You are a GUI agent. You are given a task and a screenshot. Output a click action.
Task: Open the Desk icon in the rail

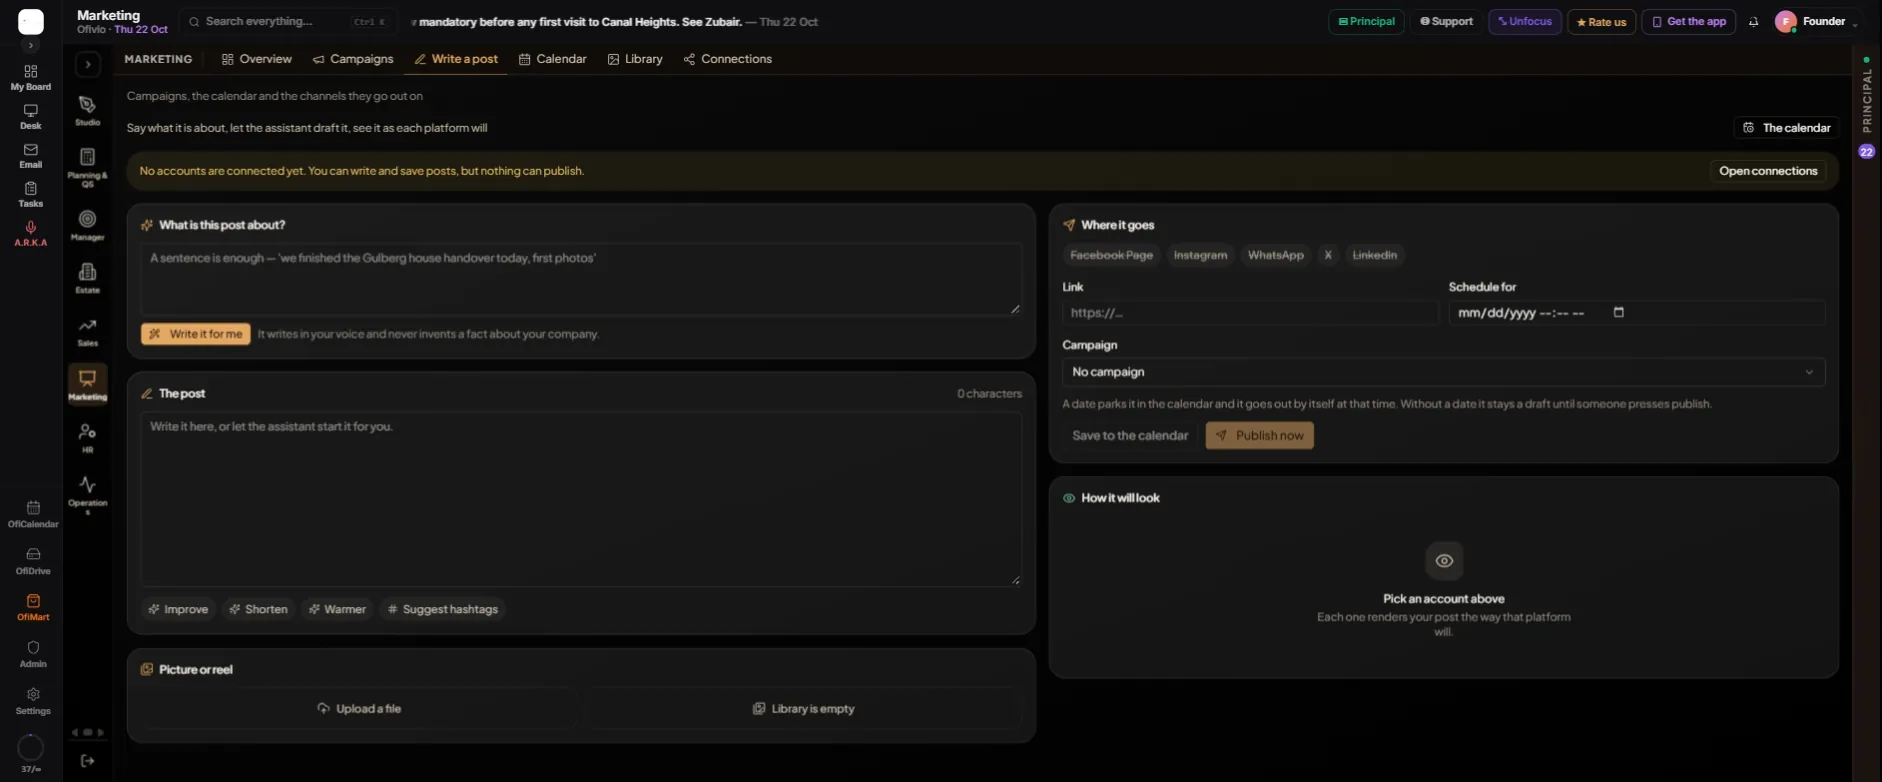point(31,117)
